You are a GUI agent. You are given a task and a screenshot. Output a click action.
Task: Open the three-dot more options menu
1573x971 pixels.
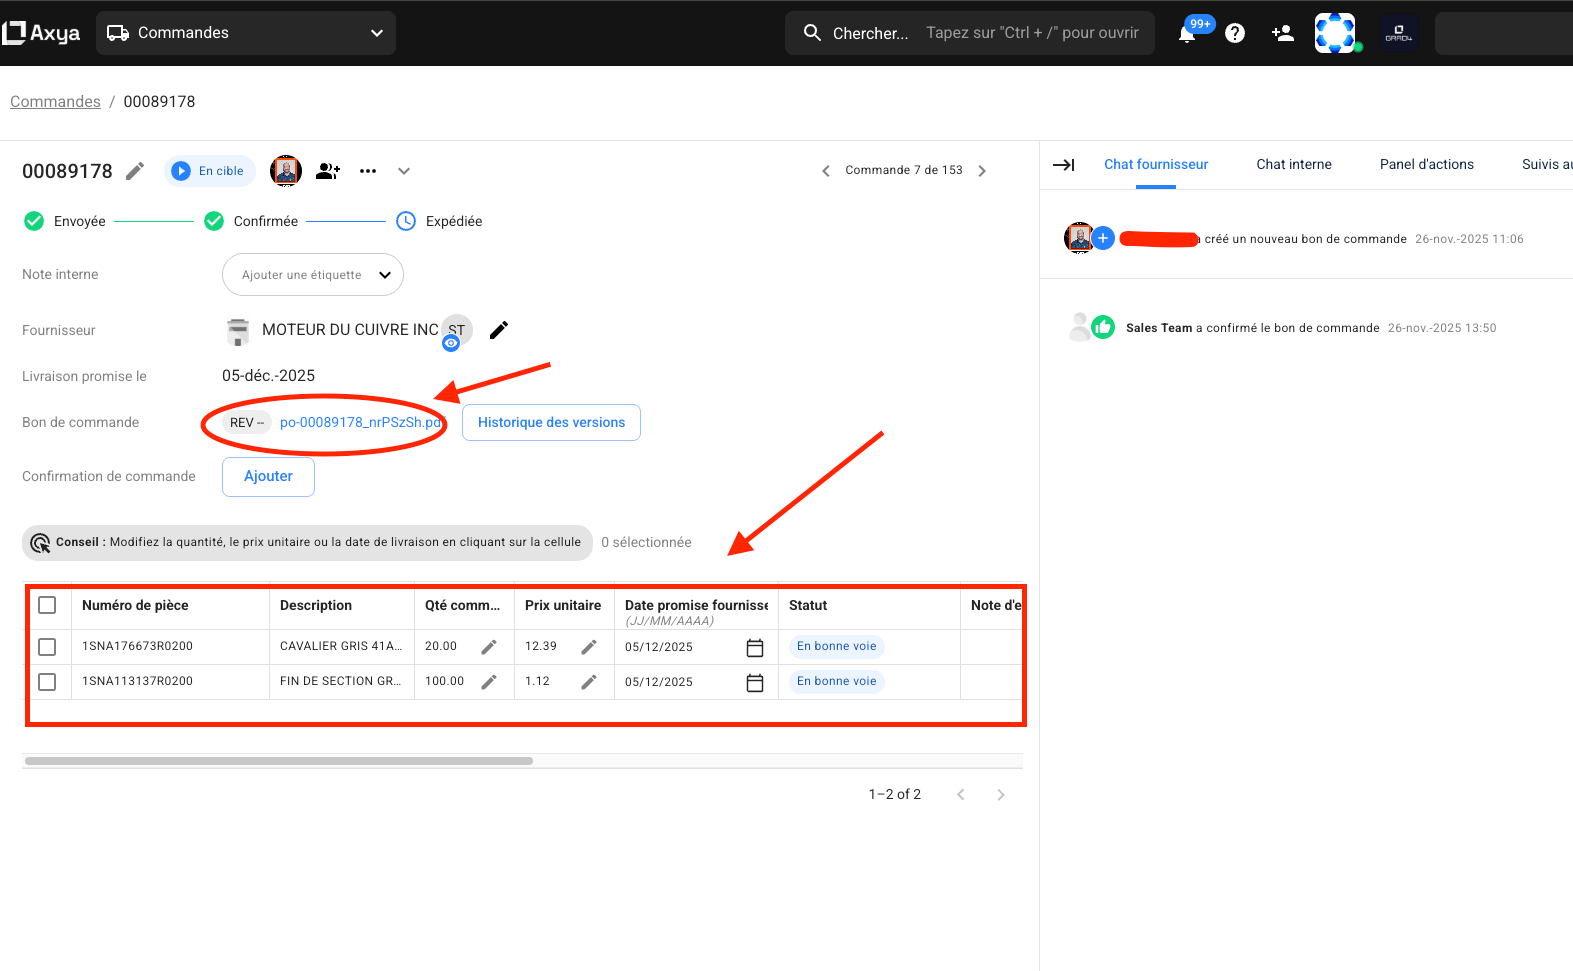(x=368, y=171)
